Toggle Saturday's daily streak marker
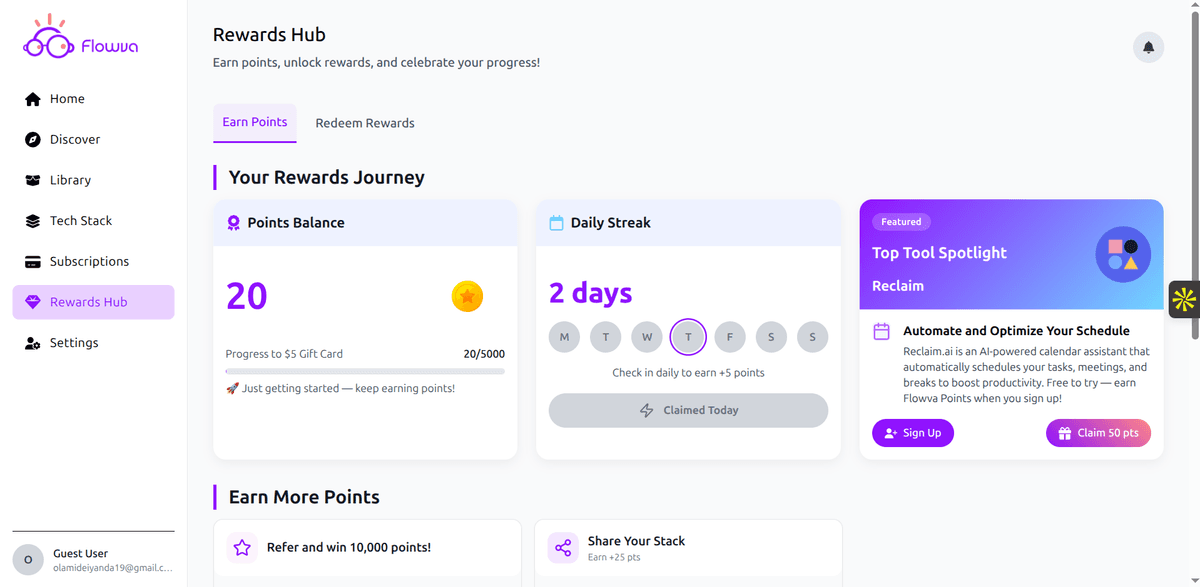The image size is (1200, 587). (771, 337)
